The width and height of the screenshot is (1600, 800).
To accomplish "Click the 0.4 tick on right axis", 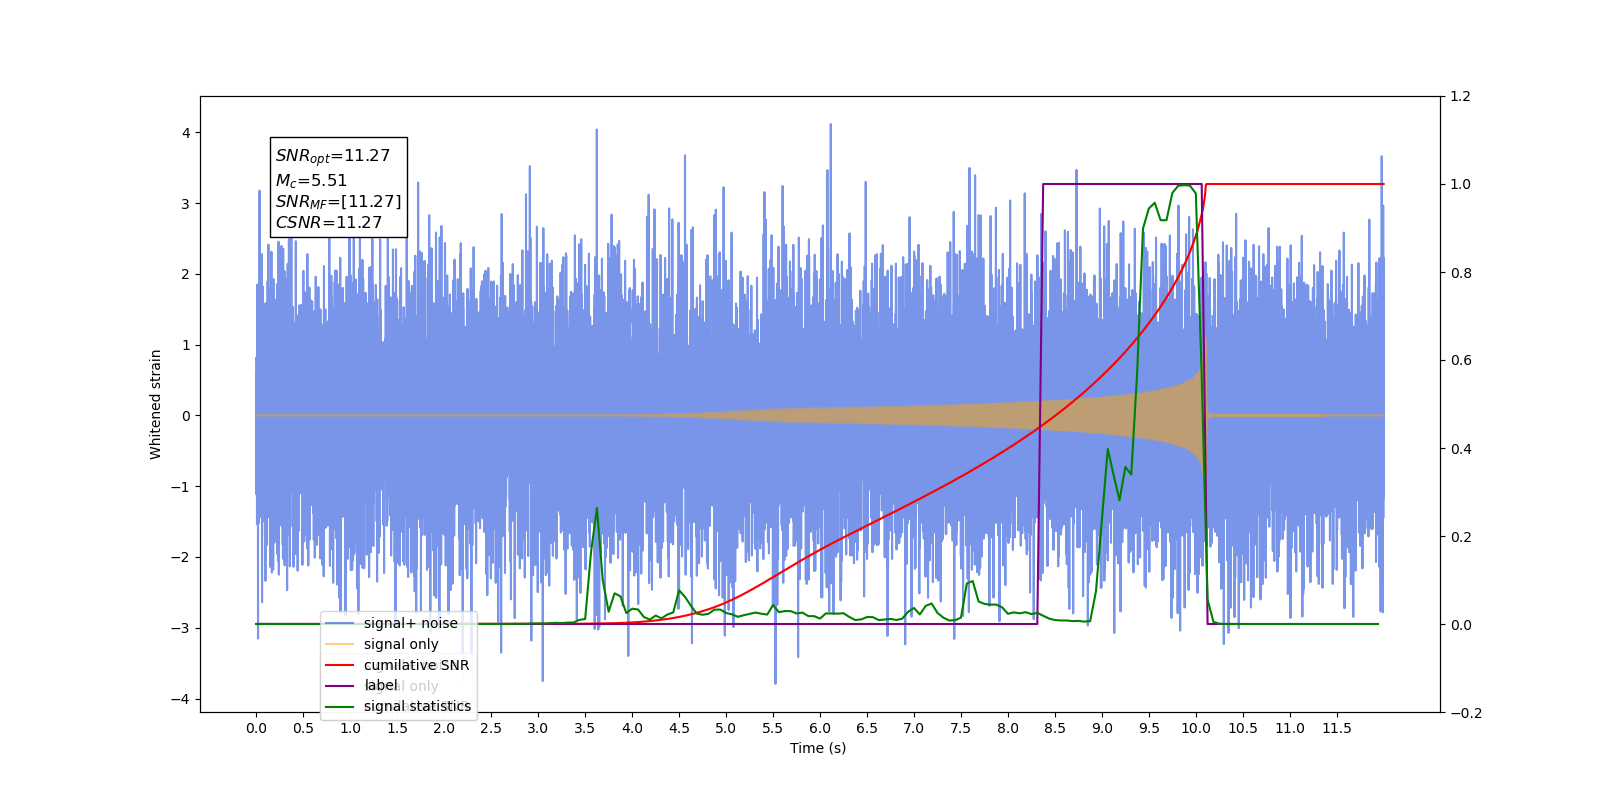I will 1460,449.
